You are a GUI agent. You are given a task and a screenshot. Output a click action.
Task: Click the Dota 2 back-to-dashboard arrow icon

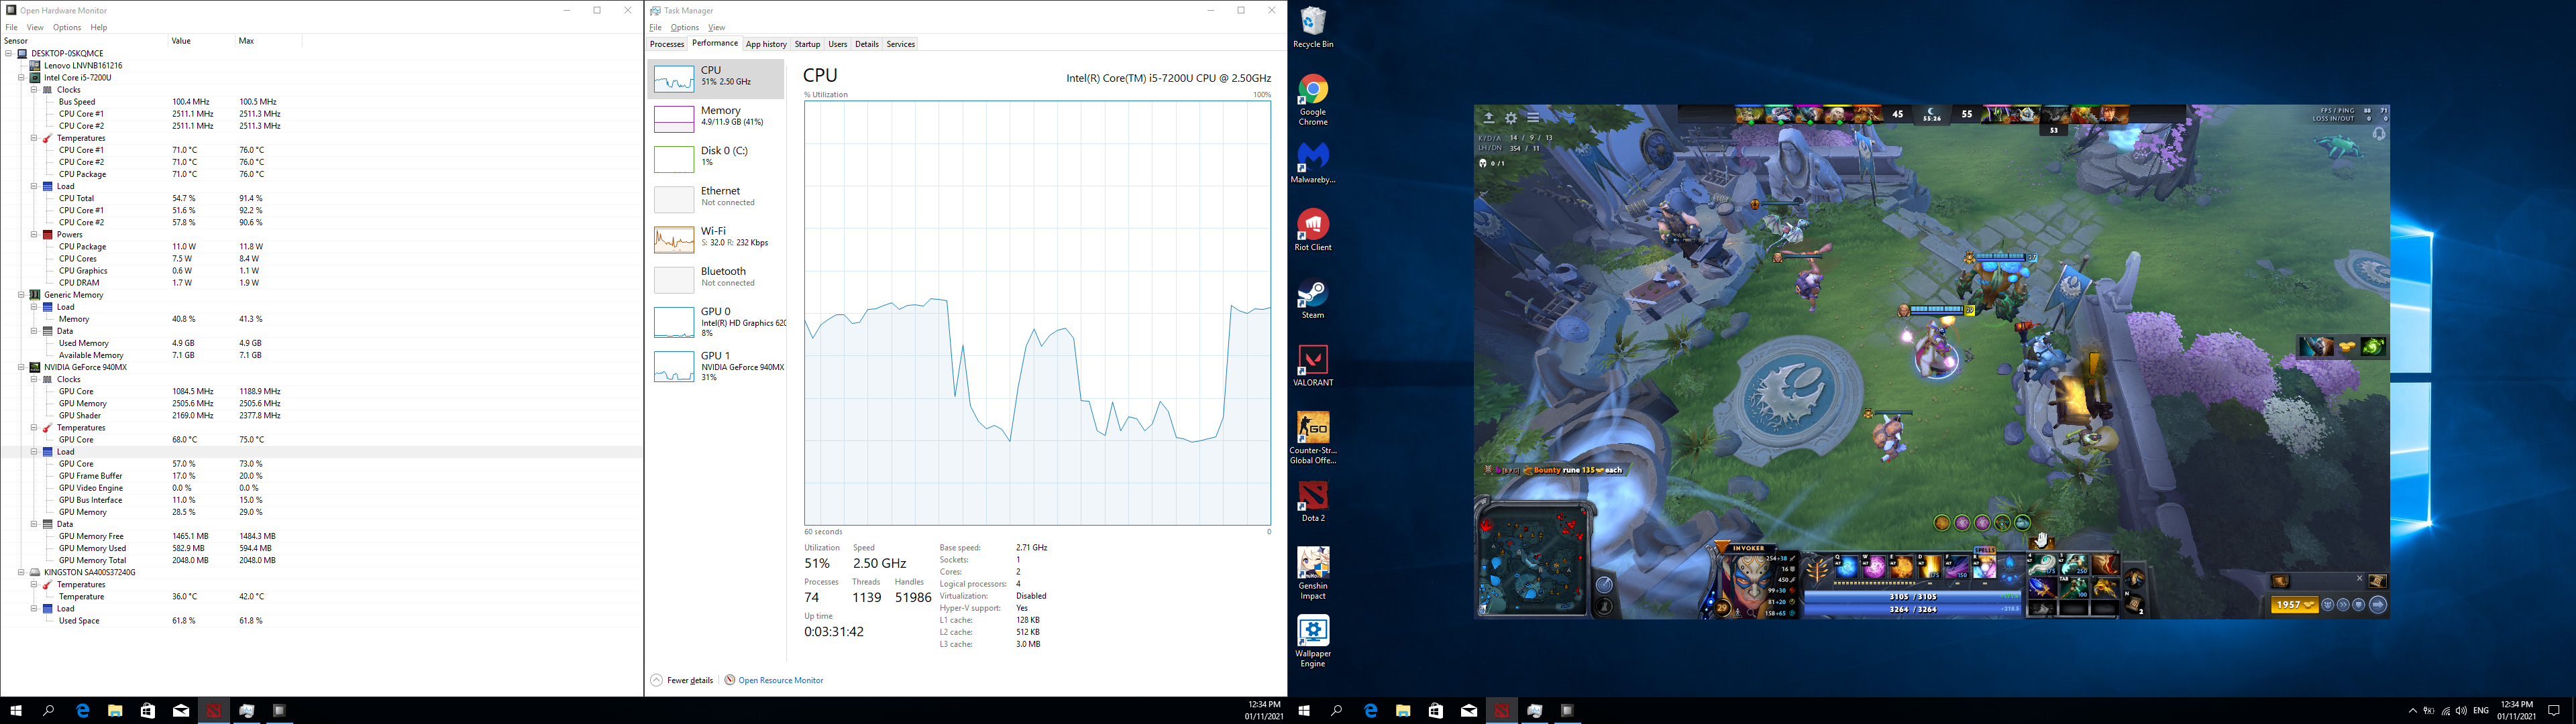pos(1488,118)
